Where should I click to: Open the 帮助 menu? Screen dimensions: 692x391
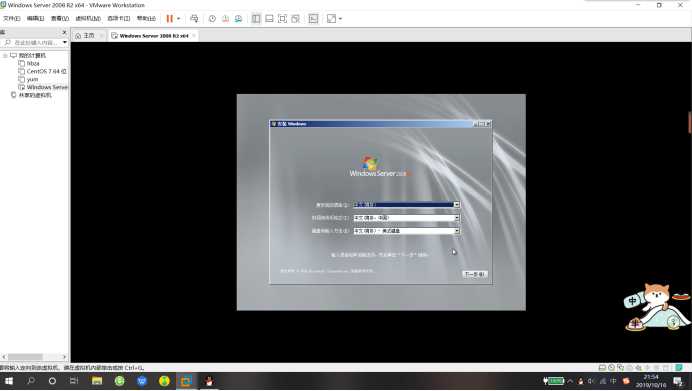tap(146, 19)
